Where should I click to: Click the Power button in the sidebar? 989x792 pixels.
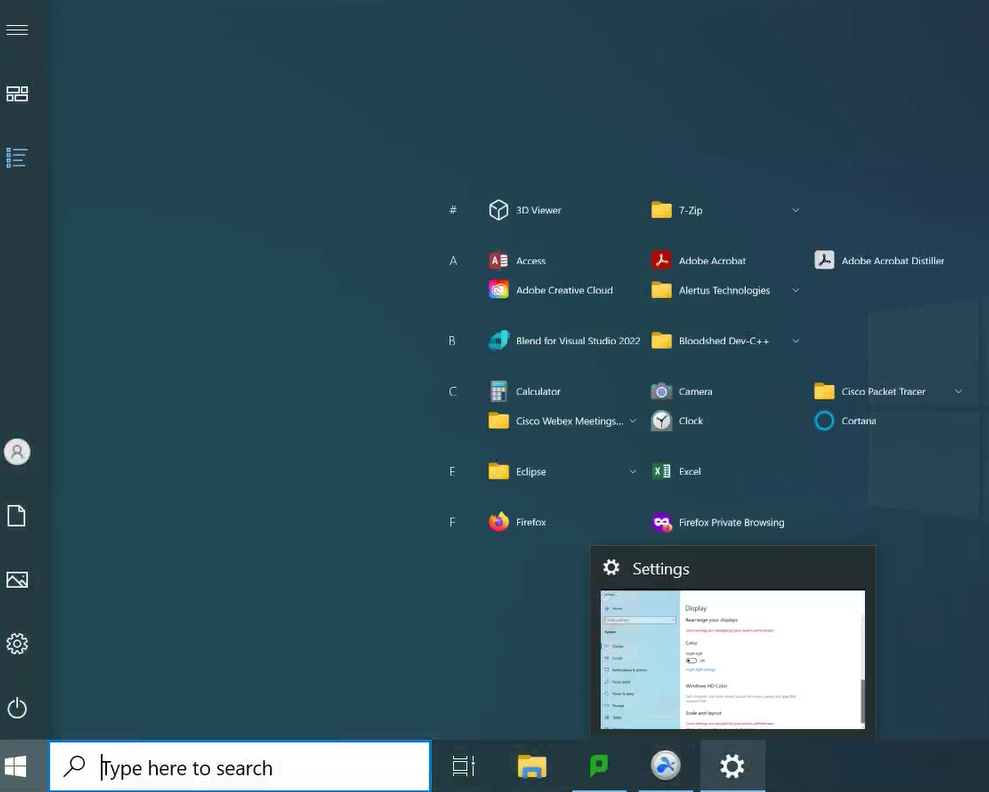(x=17, y=707)
